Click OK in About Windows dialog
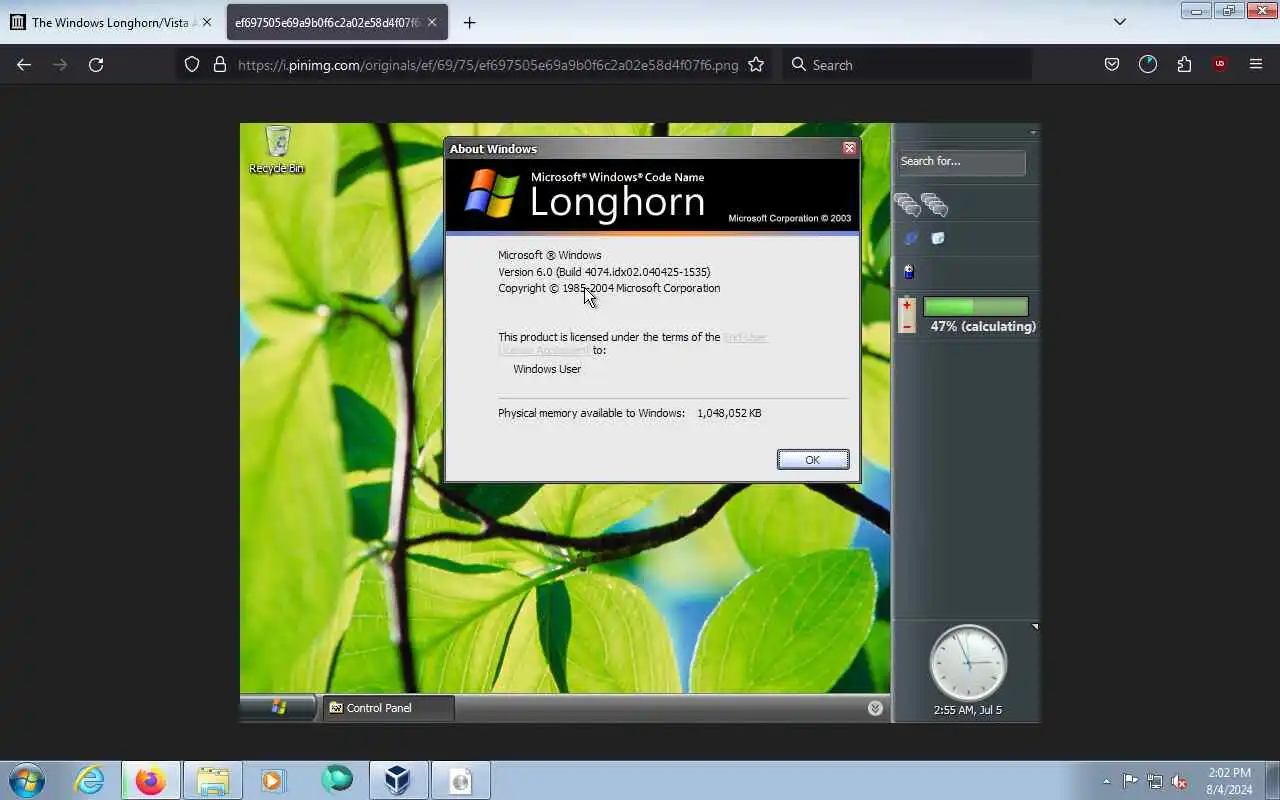 point(813,459)
